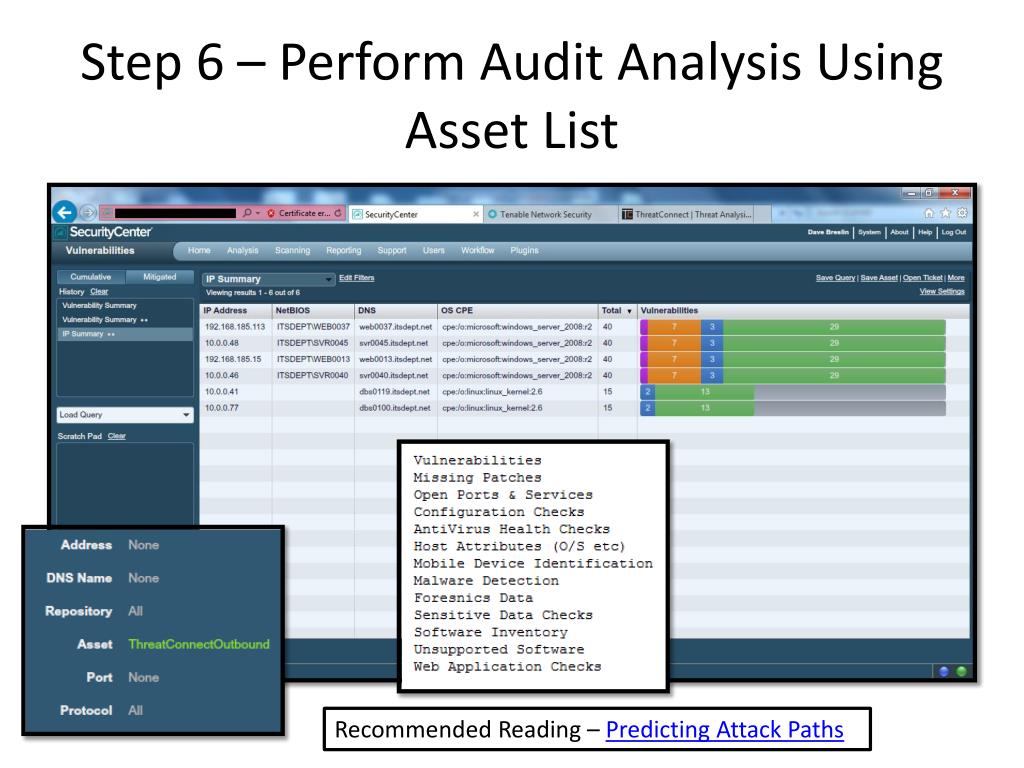Click the browser favorites star icon
The width and height of the screenshot is (1024, 768).
pos(945,213)
